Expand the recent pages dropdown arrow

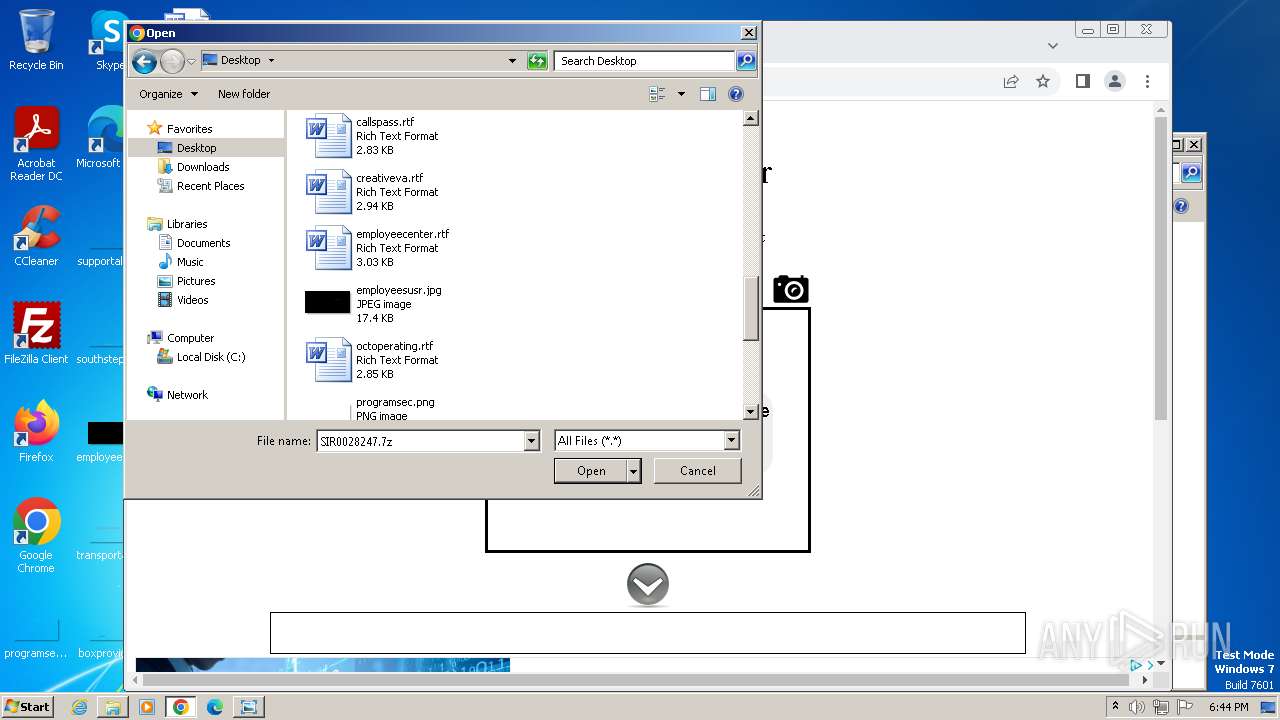click(x=192, y=61)
